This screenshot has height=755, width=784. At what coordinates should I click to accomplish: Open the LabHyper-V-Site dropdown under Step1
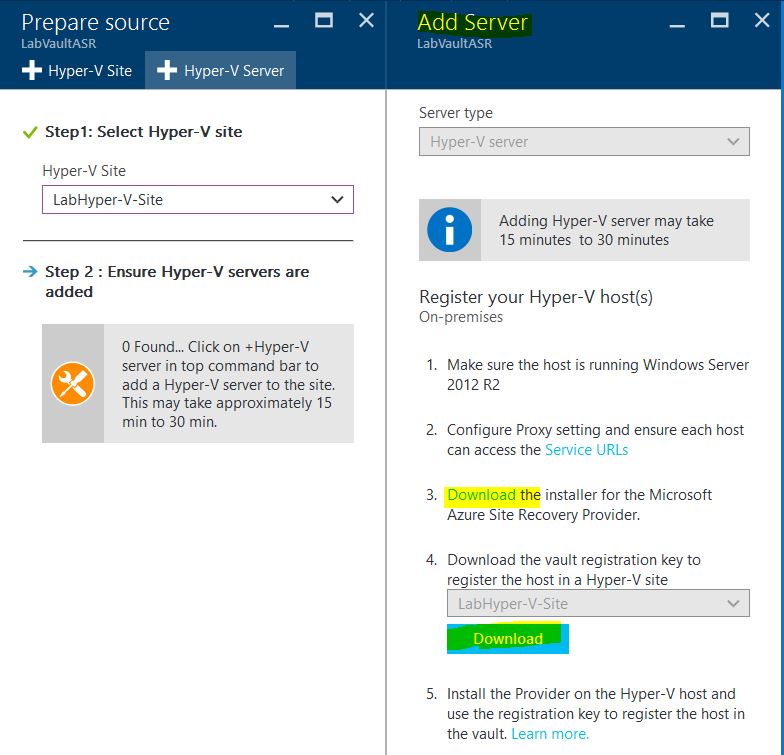(x=198, y=200)
